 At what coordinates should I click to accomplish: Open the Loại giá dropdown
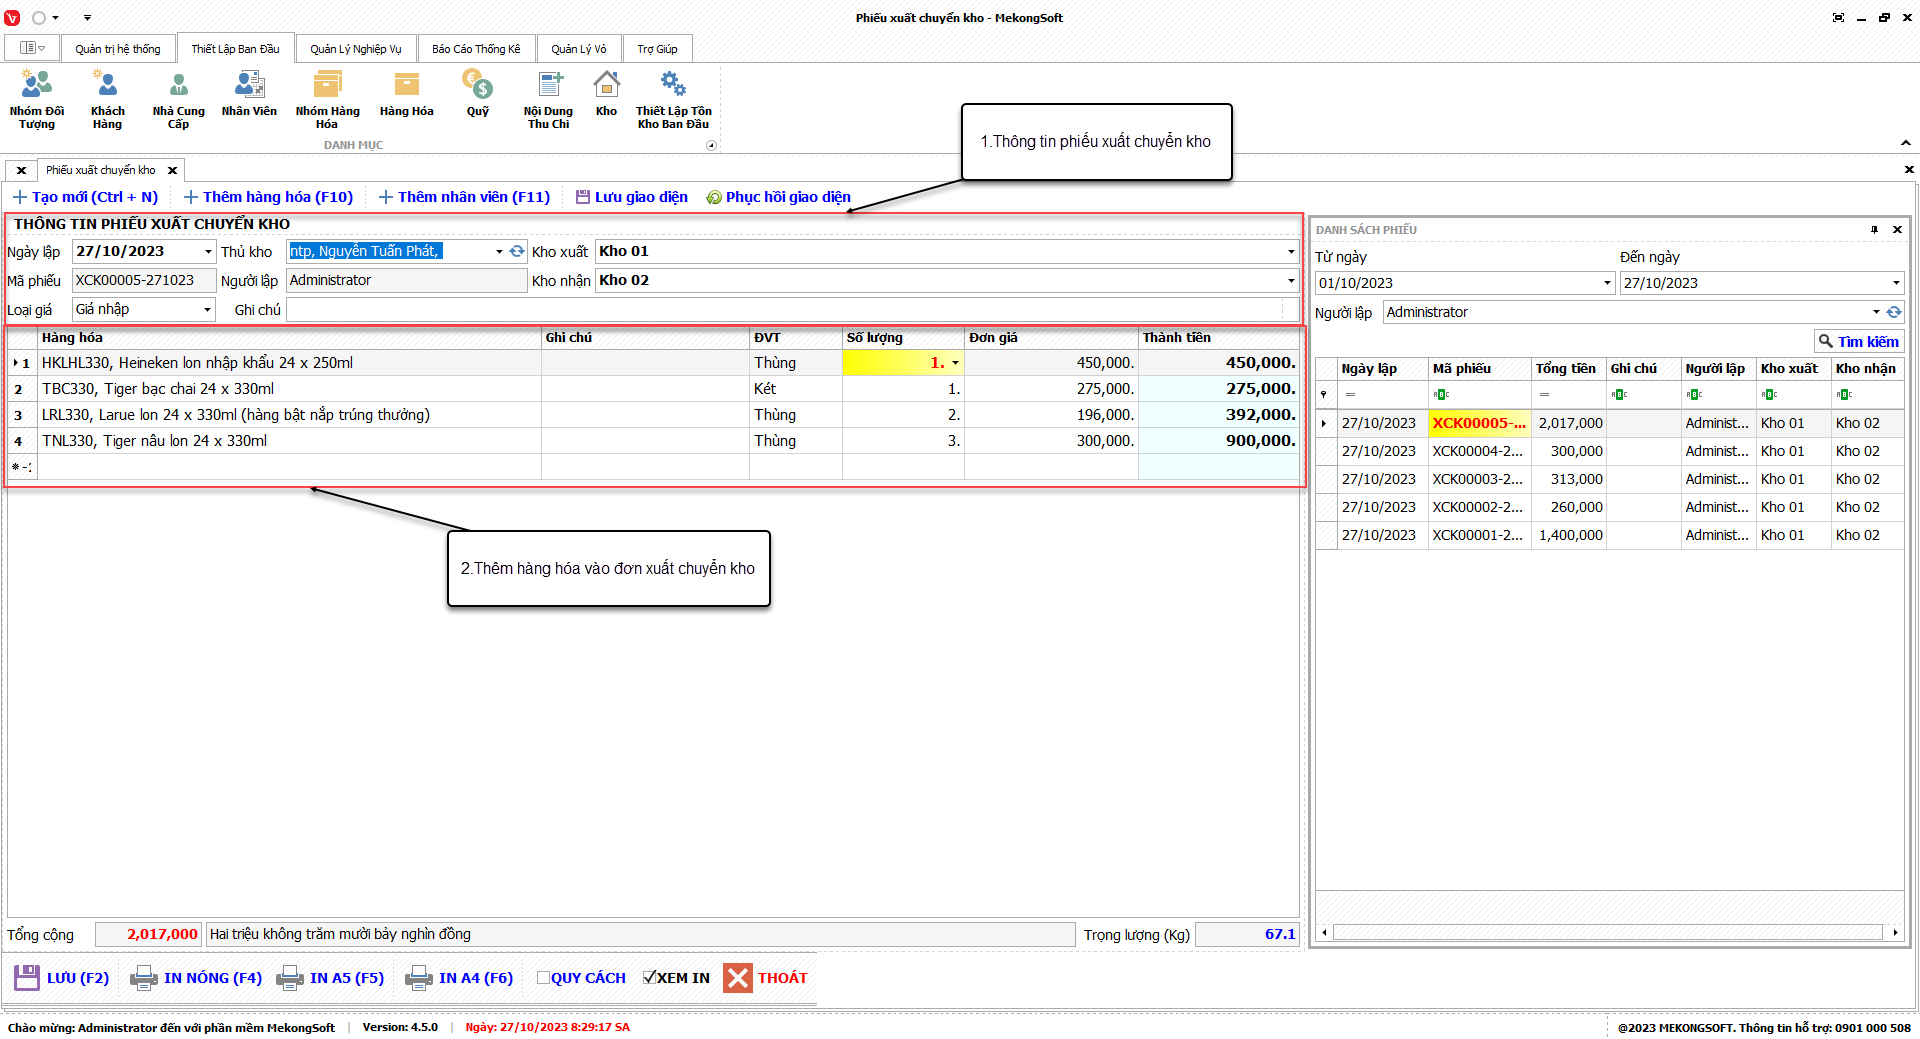[x=207, y=310]
